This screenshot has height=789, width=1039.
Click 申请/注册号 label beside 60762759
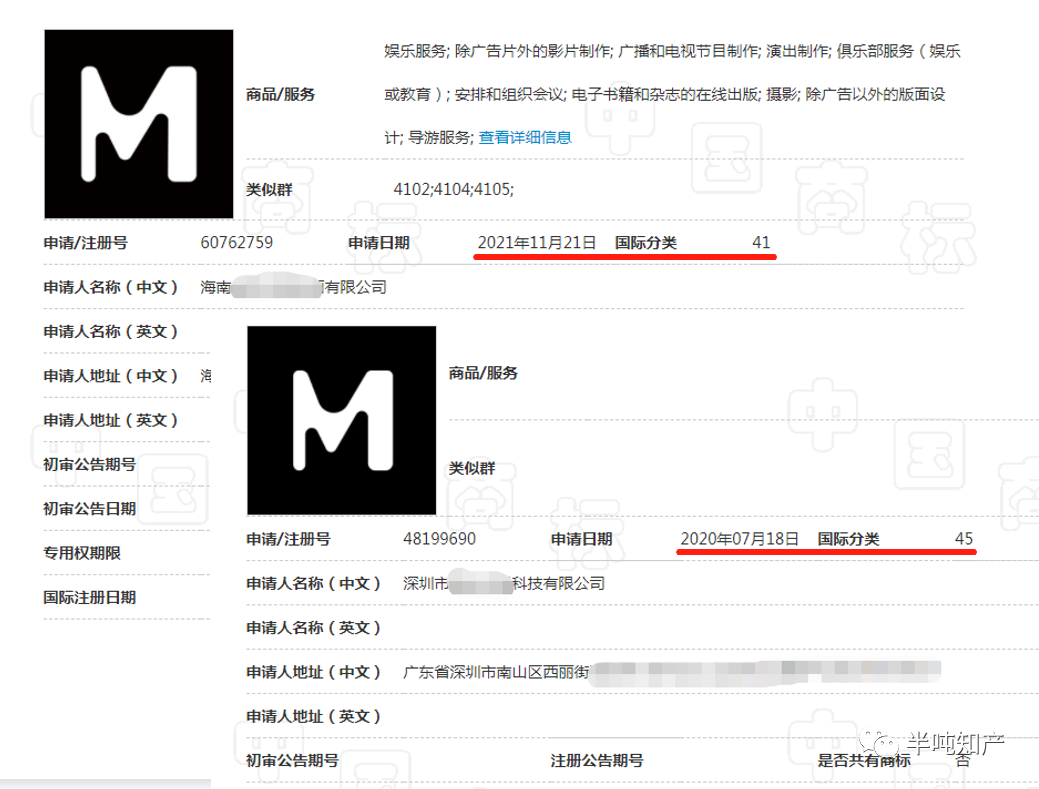85,242
